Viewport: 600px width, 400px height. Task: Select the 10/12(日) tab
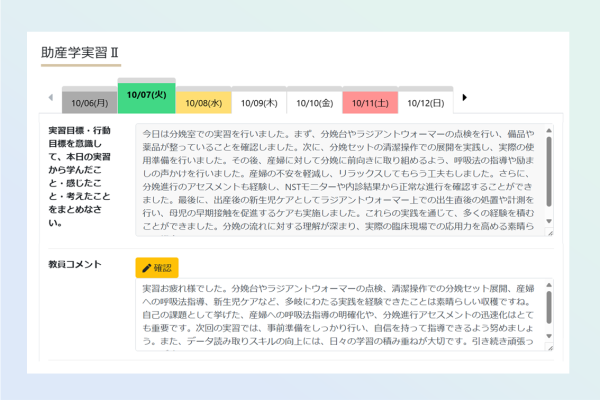point(425,102)
